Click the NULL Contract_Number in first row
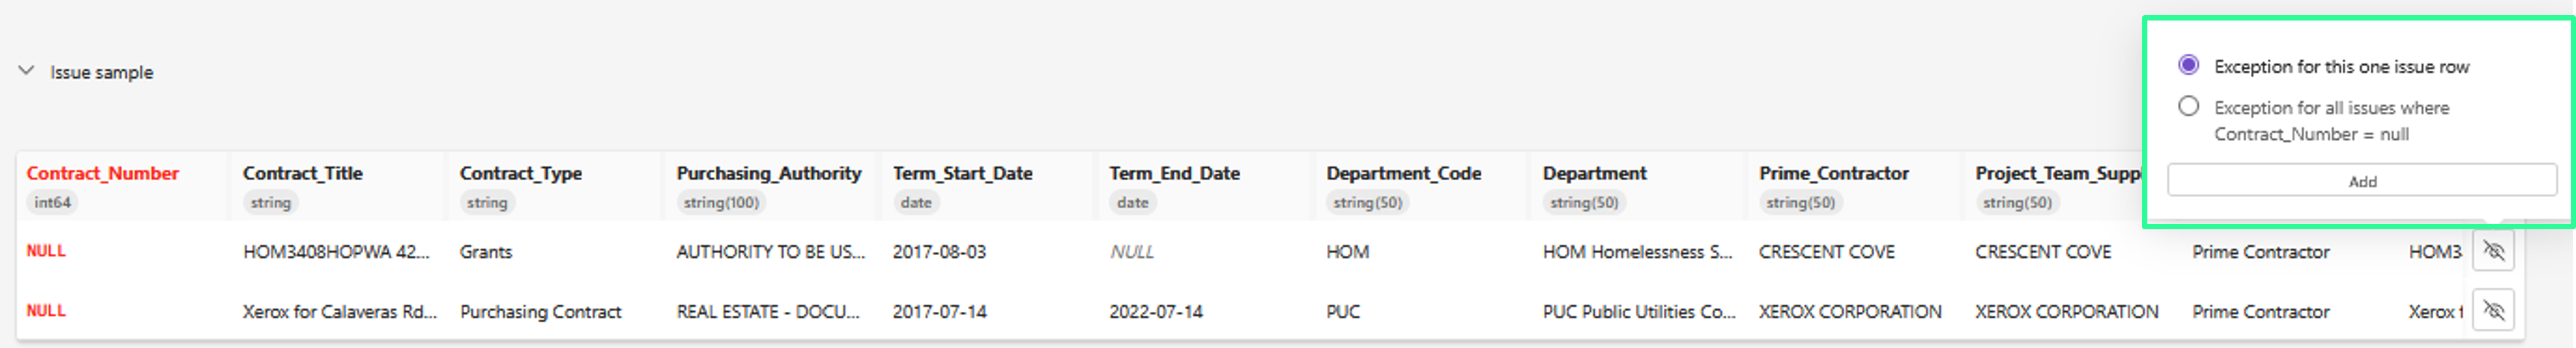The height and width of the screenshot is (348, 2576). pos(46,251)
